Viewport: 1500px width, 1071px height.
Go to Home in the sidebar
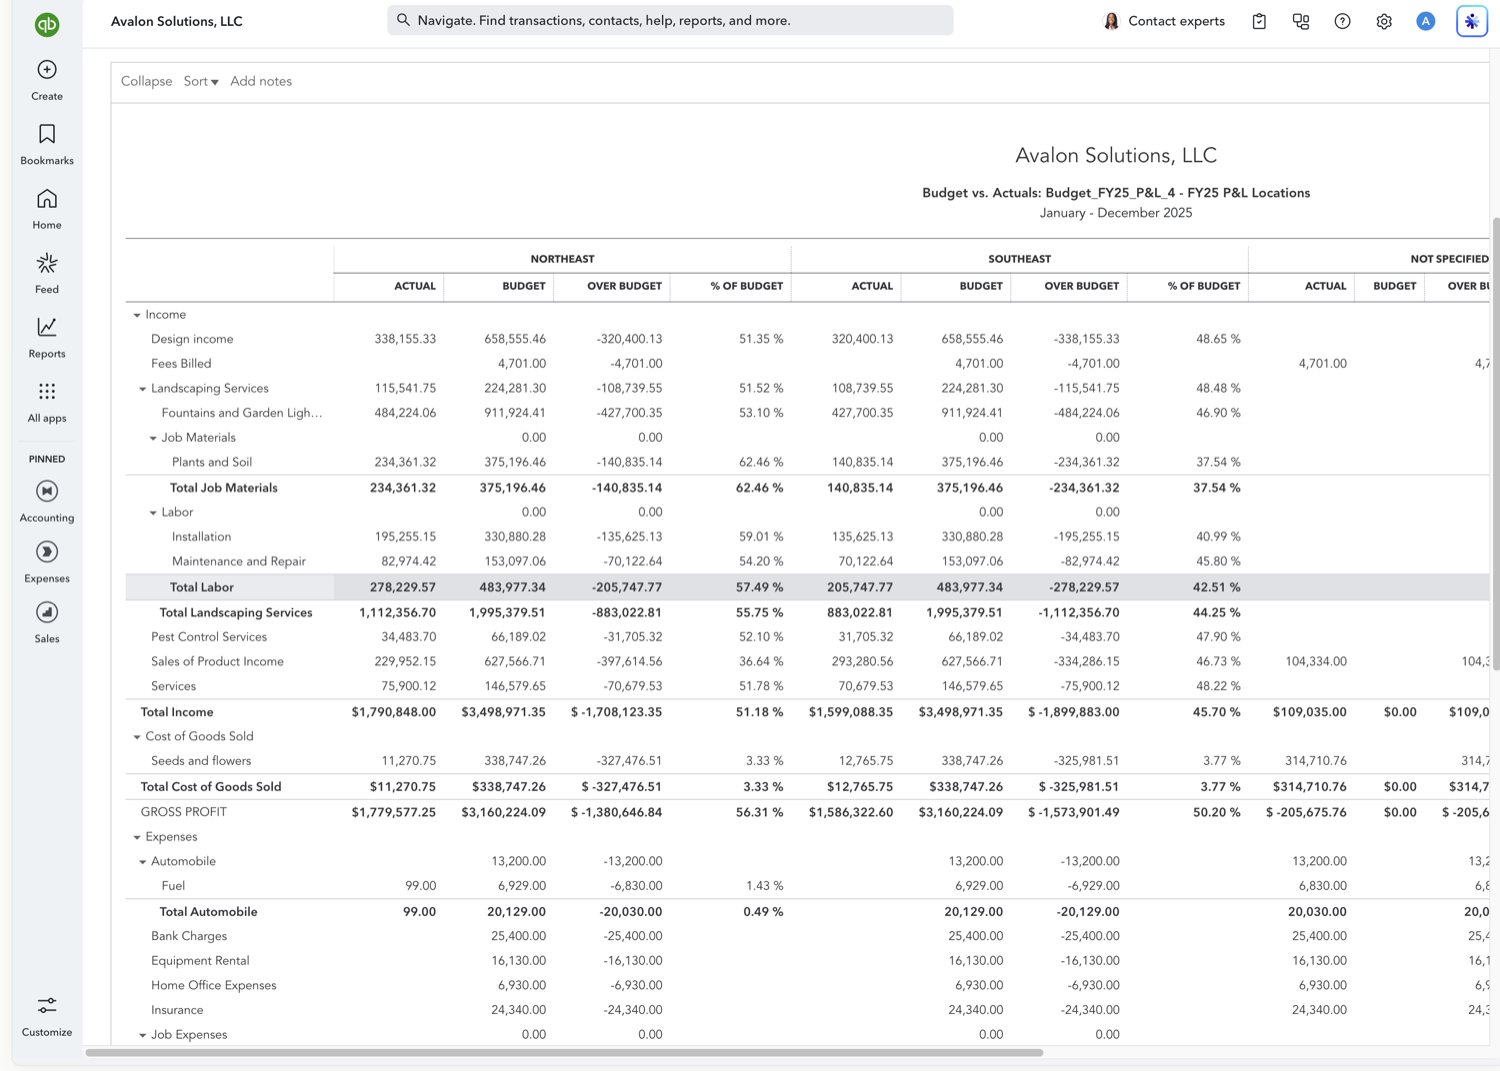tap(47, 209)
